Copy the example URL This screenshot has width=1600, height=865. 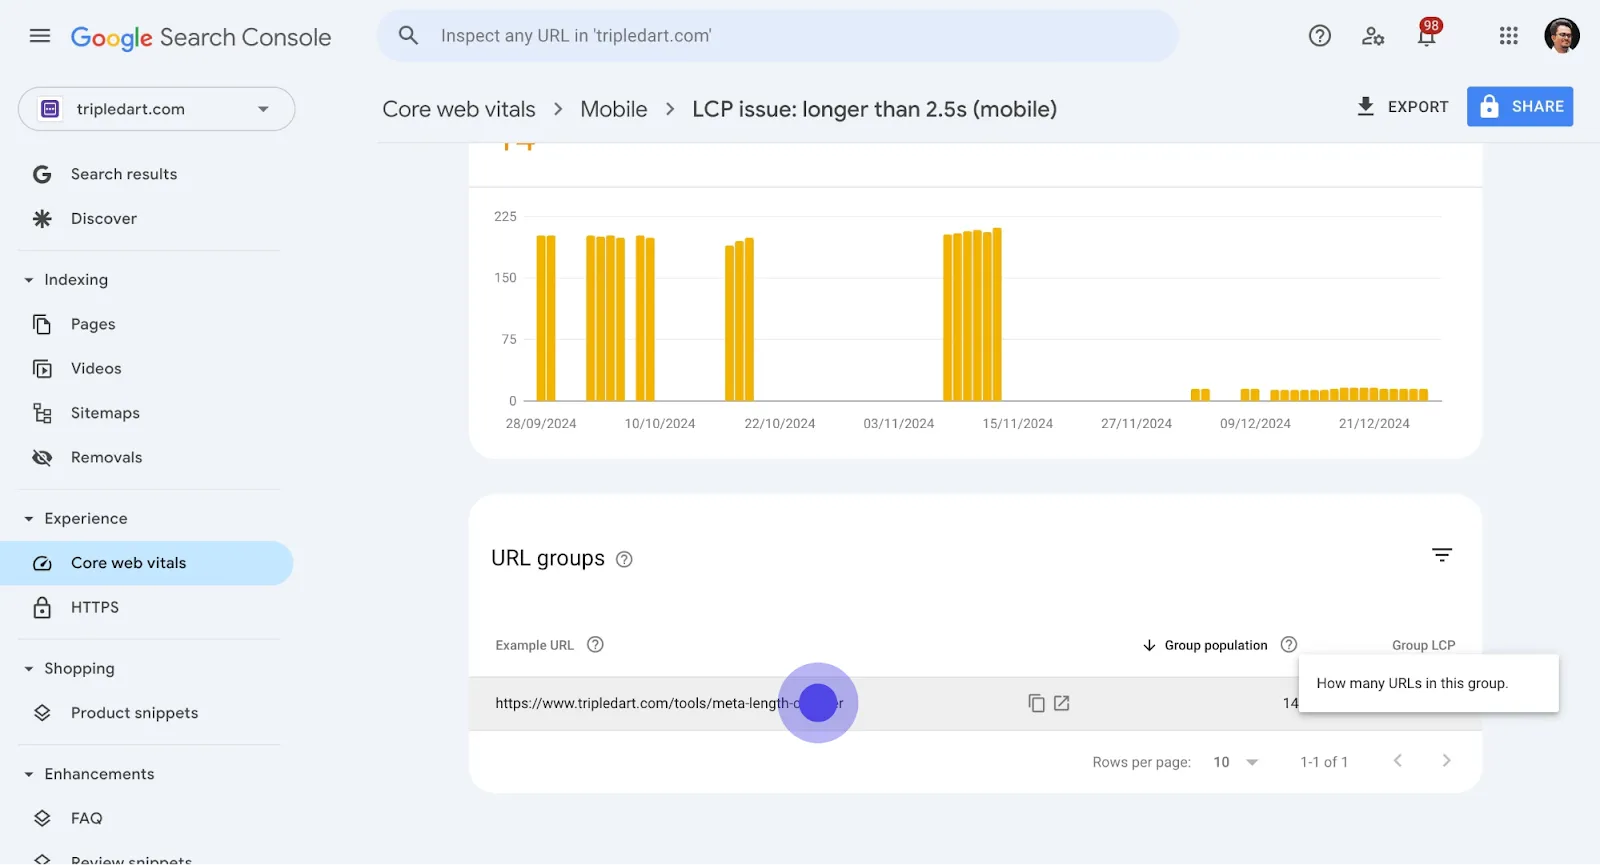[1036, 704]
